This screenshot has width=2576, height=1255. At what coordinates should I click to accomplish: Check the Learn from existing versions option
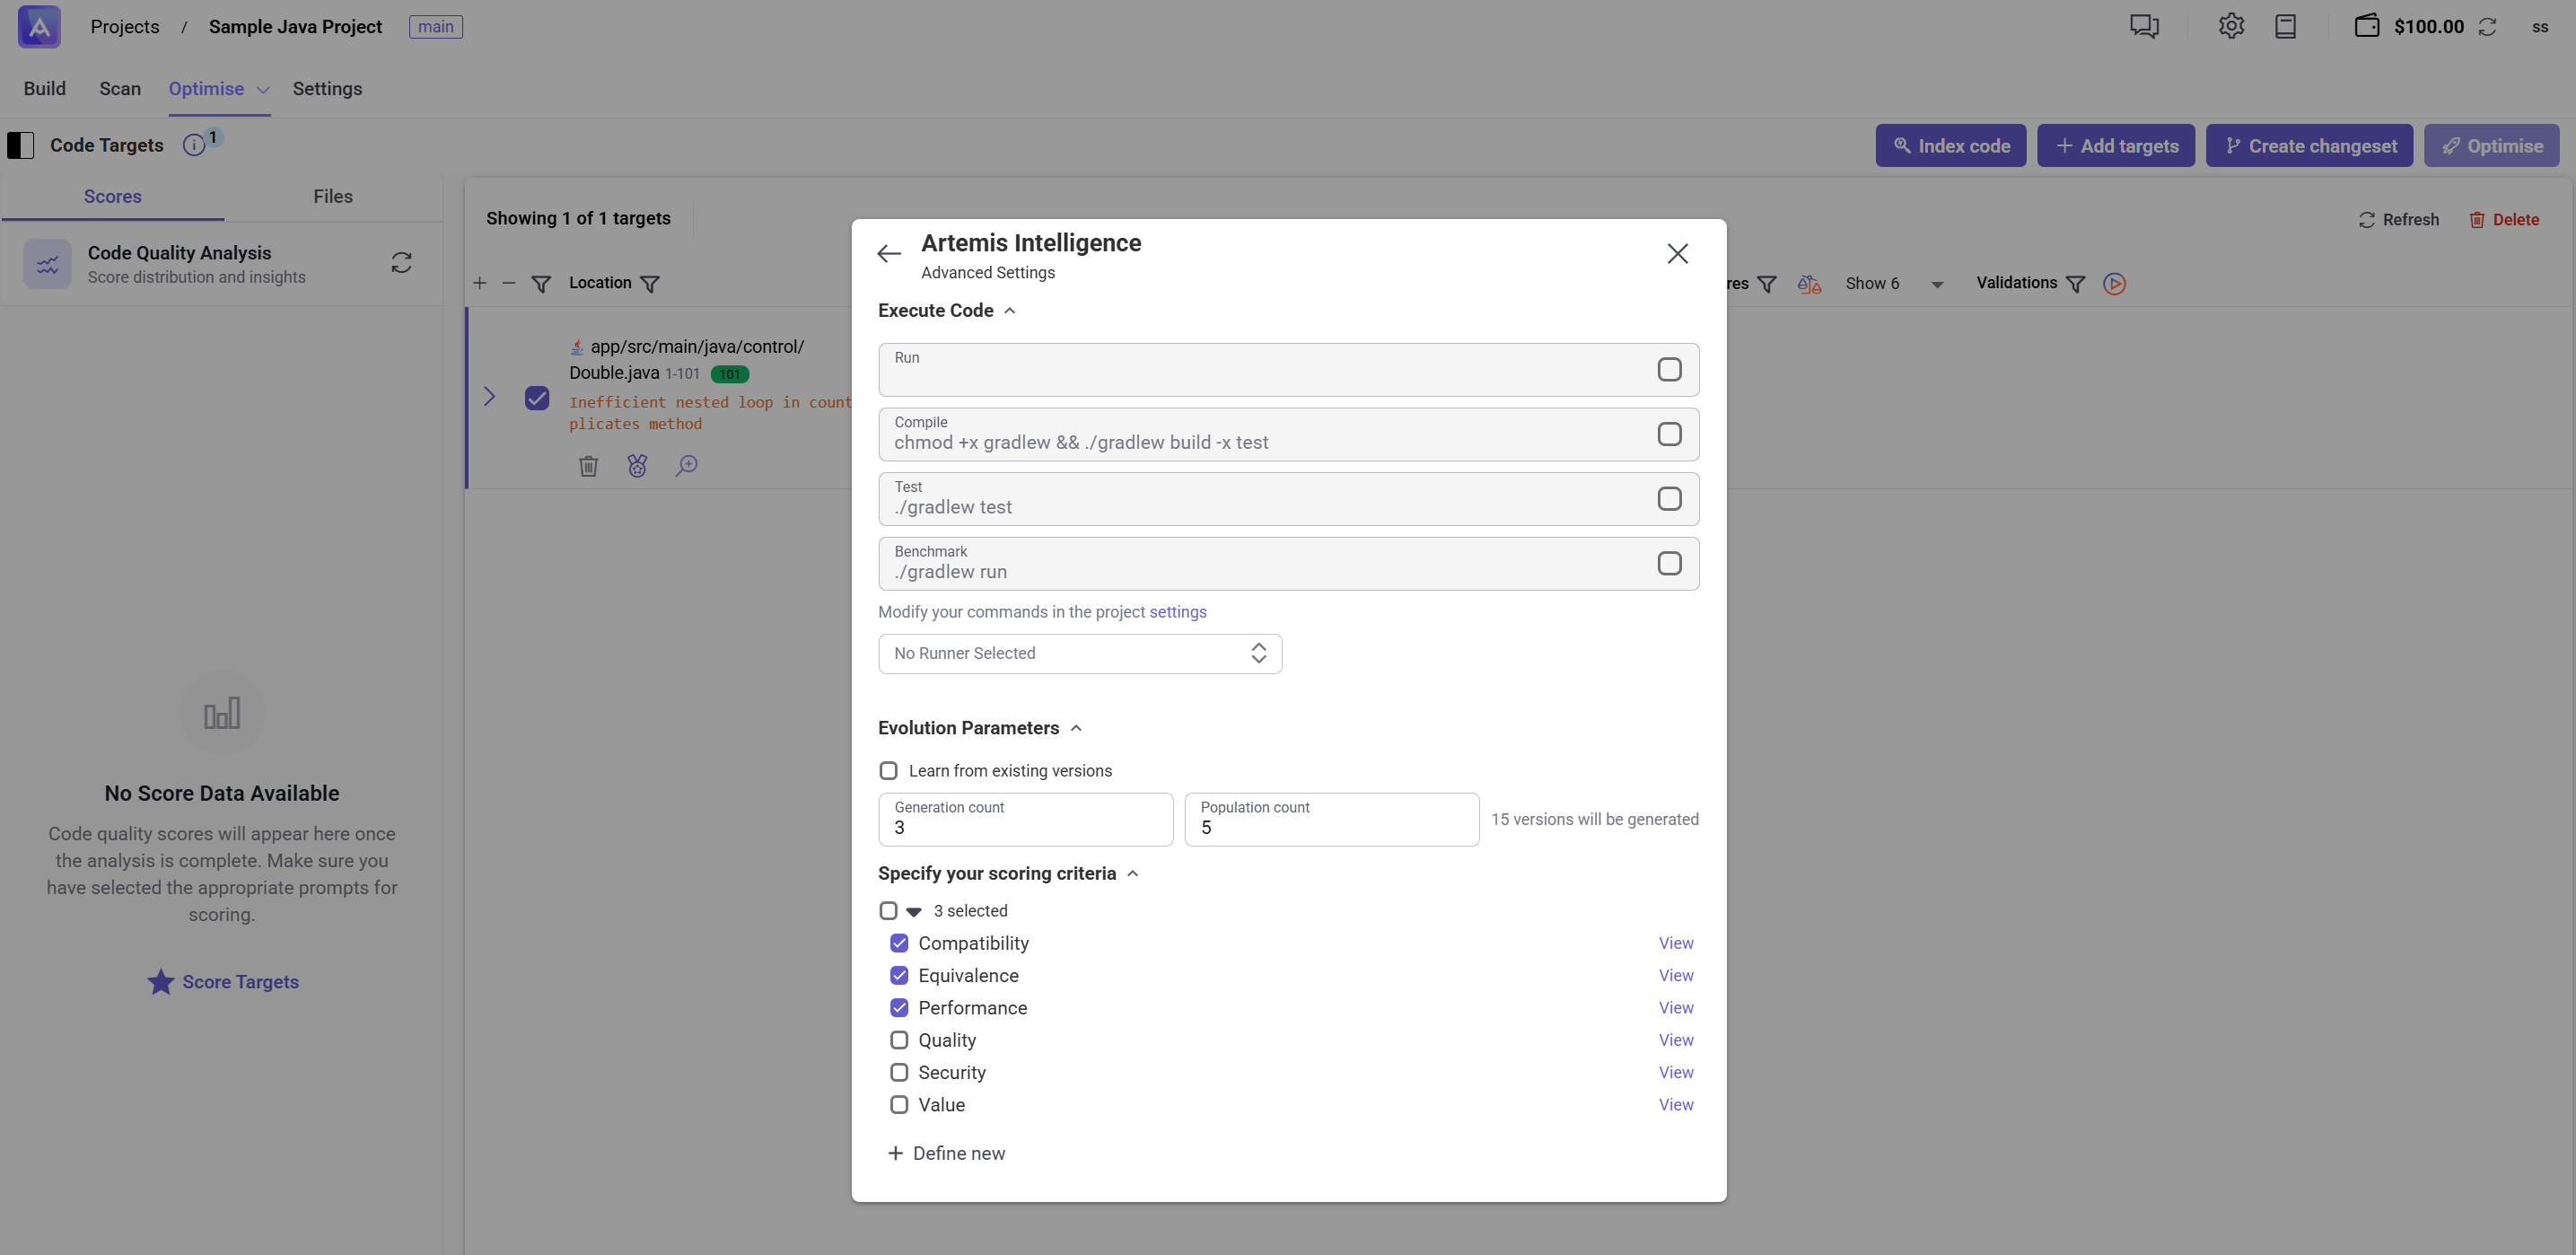[x=889, y=770]
